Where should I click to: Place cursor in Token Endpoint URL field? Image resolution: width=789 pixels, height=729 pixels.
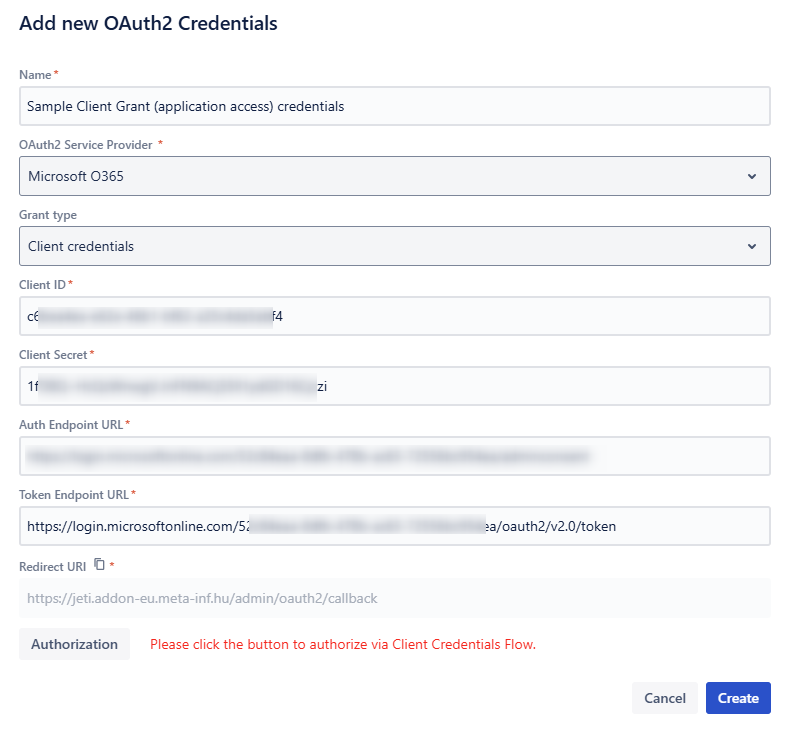pos(394,526)
